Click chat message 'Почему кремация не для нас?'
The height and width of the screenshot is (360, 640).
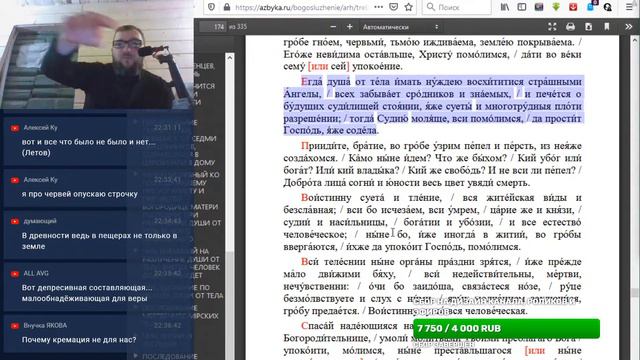[x=79, y=340]
